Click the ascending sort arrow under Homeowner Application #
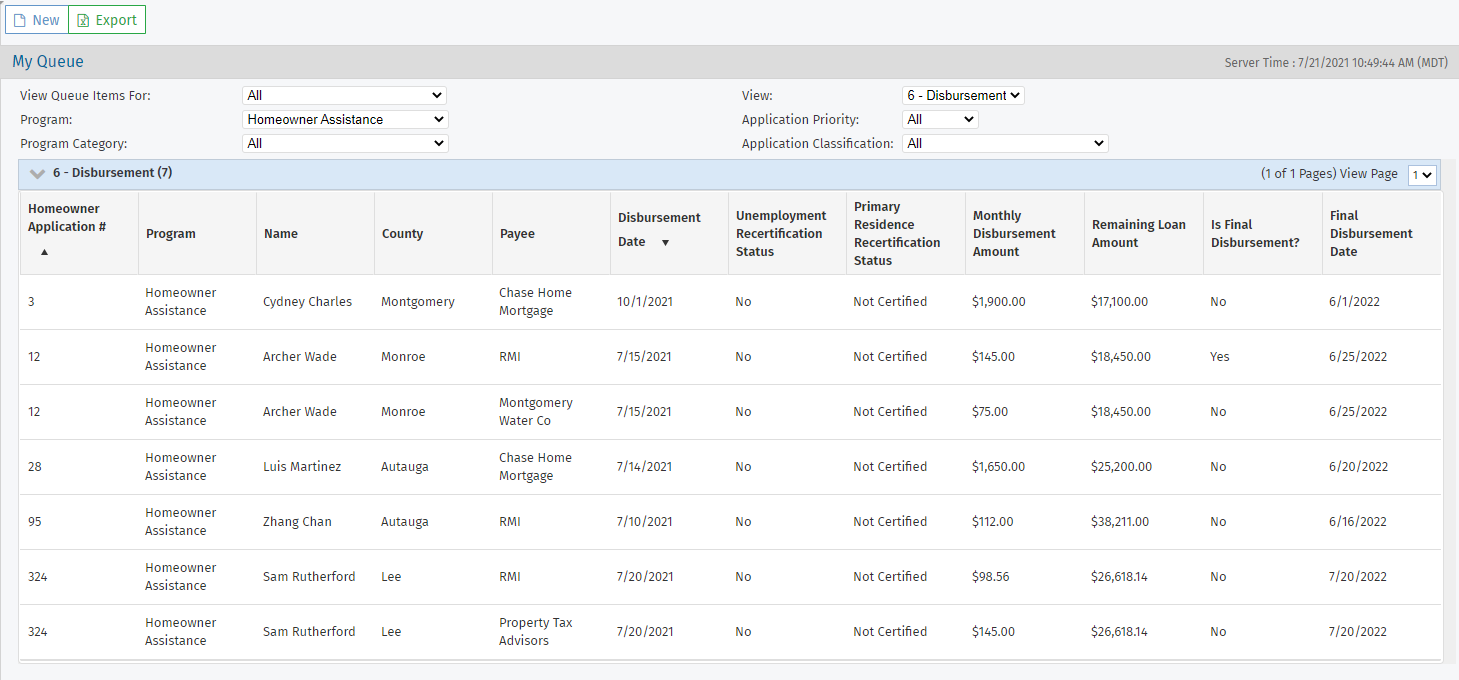Viewport: 1459px width, 680px height. pos(44,252)
